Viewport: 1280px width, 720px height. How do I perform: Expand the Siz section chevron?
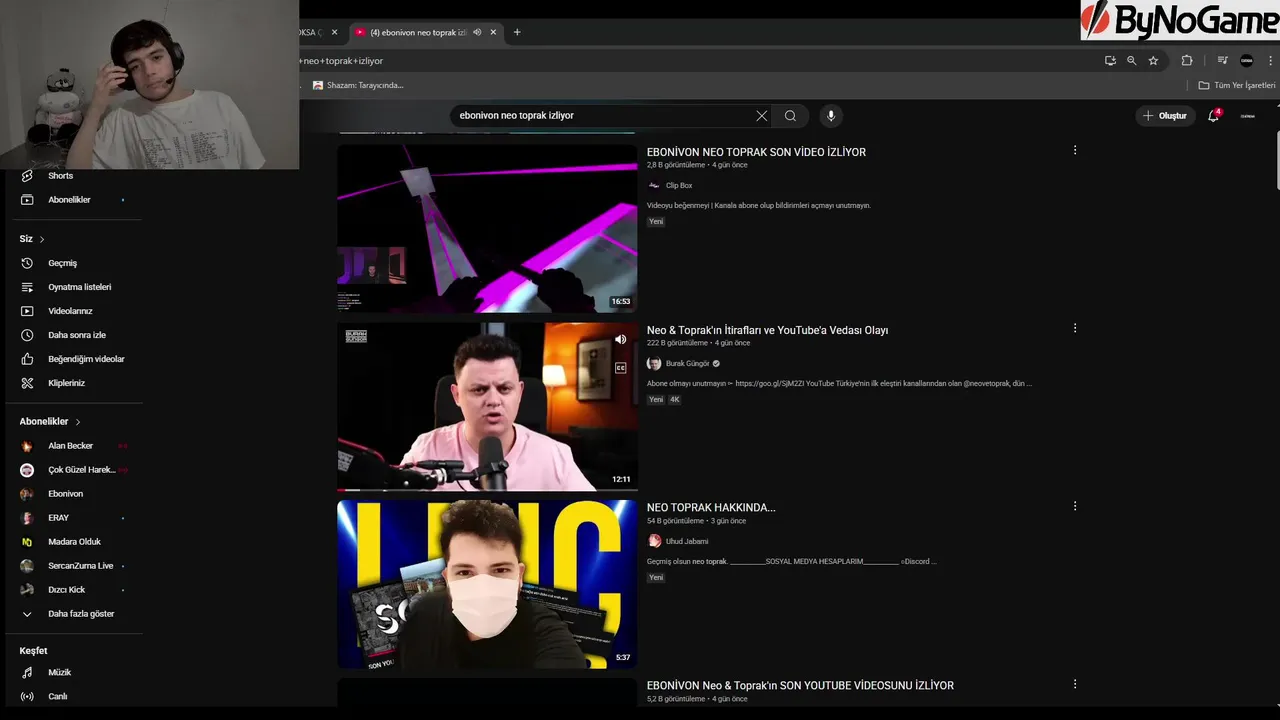coord(42,239)
